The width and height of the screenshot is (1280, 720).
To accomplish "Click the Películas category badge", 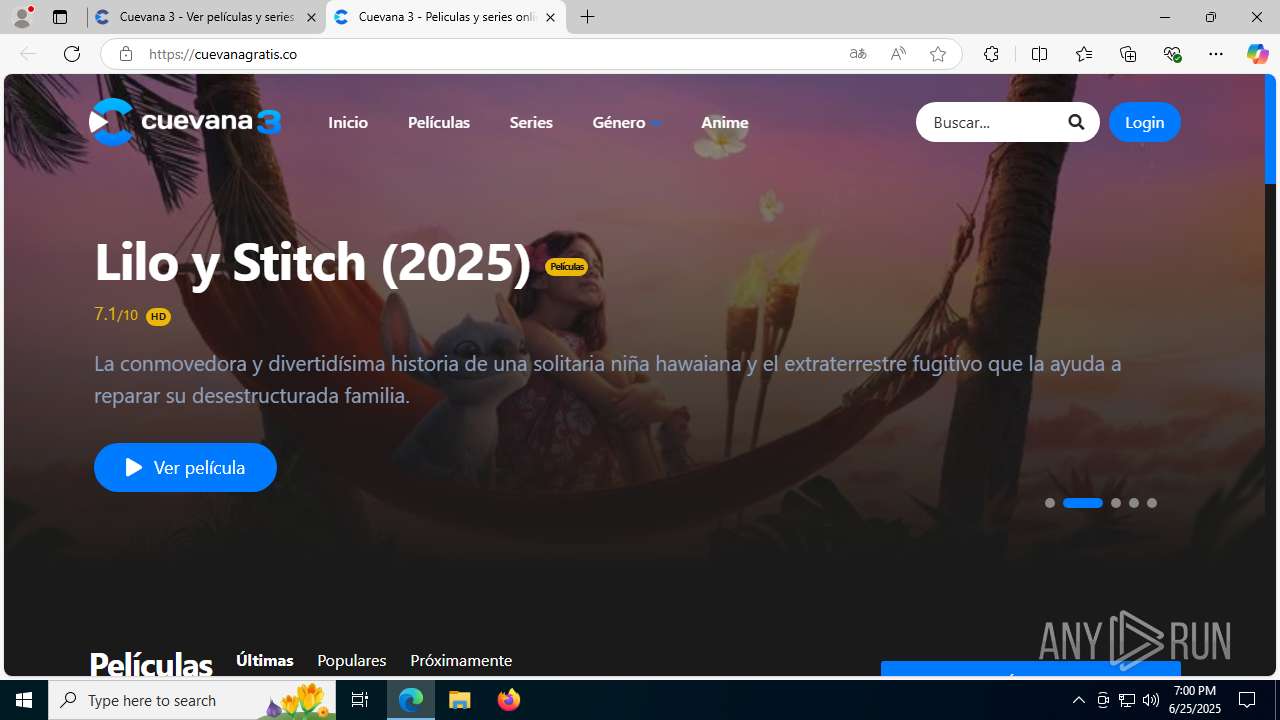I will [567, 267].
